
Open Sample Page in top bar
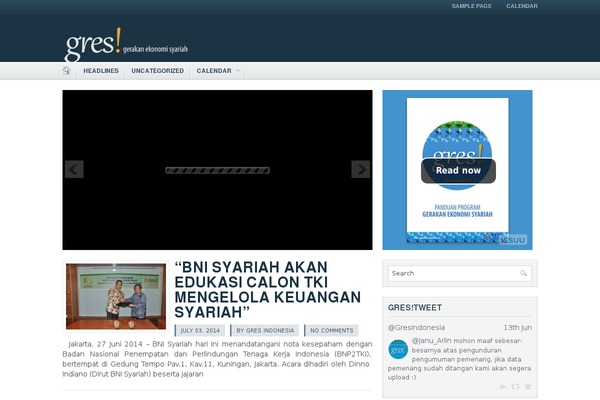click(471, 6)
